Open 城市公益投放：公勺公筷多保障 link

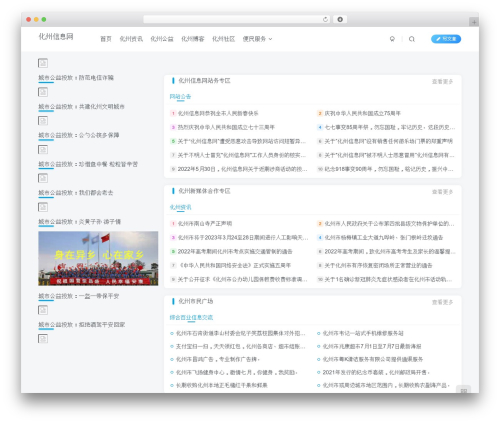[x=79, y=135]
